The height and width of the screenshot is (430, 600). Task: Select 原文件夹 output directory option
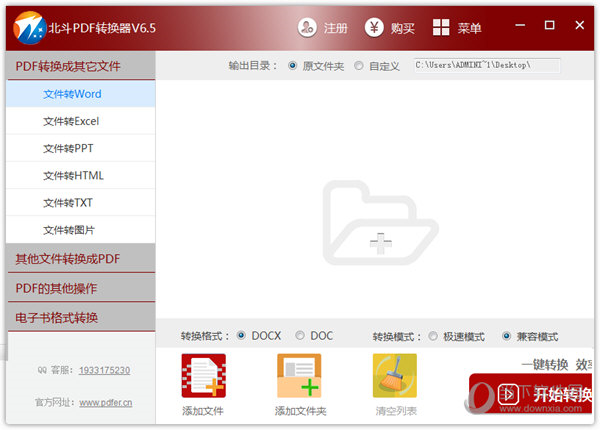(293, 66)
